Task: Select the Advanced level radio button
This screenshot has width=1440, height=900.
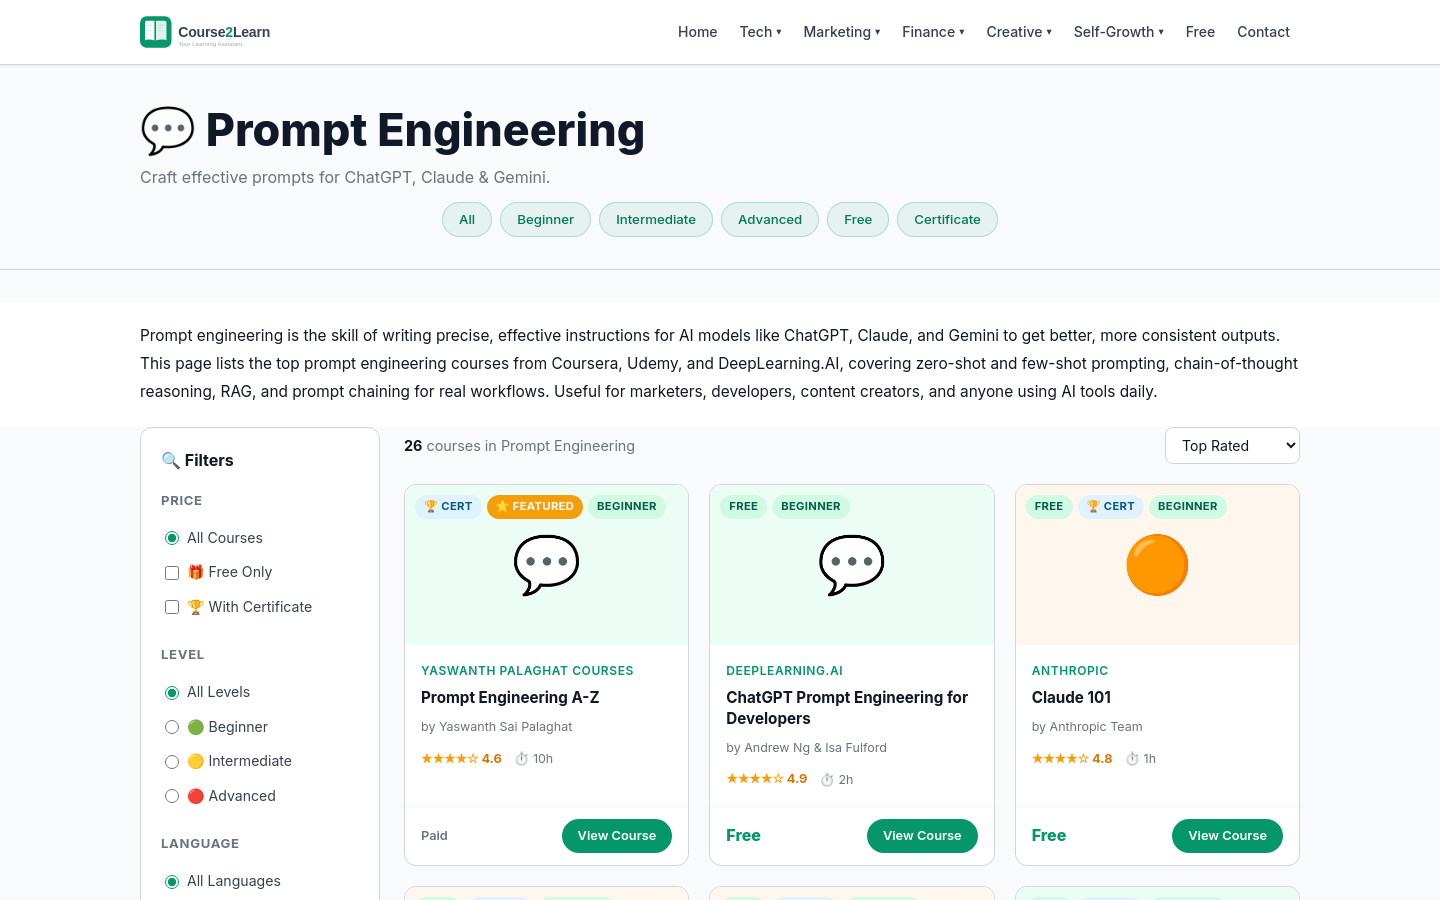Action: [172, 796]
